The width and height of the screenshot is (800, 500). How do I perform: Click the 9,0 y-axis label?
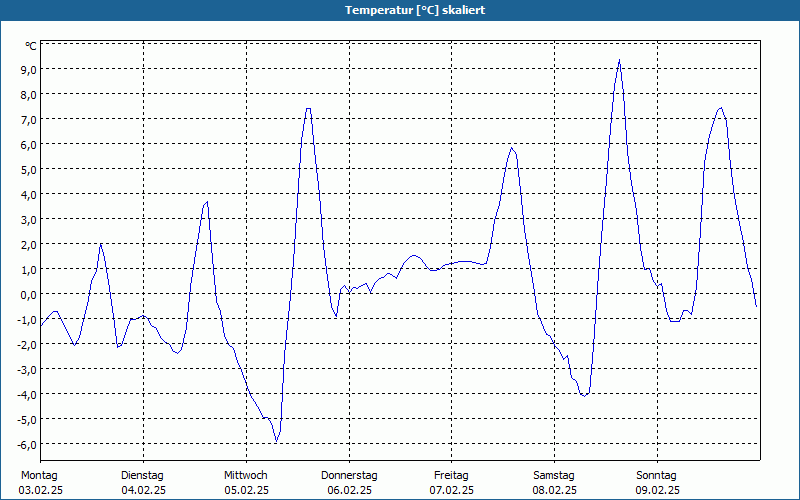[29, 69]
